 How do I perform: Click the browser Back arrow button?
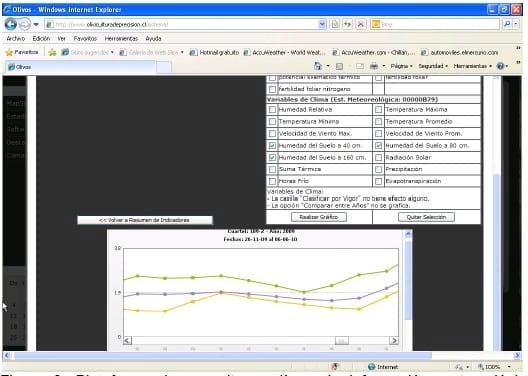coord(11,24)
